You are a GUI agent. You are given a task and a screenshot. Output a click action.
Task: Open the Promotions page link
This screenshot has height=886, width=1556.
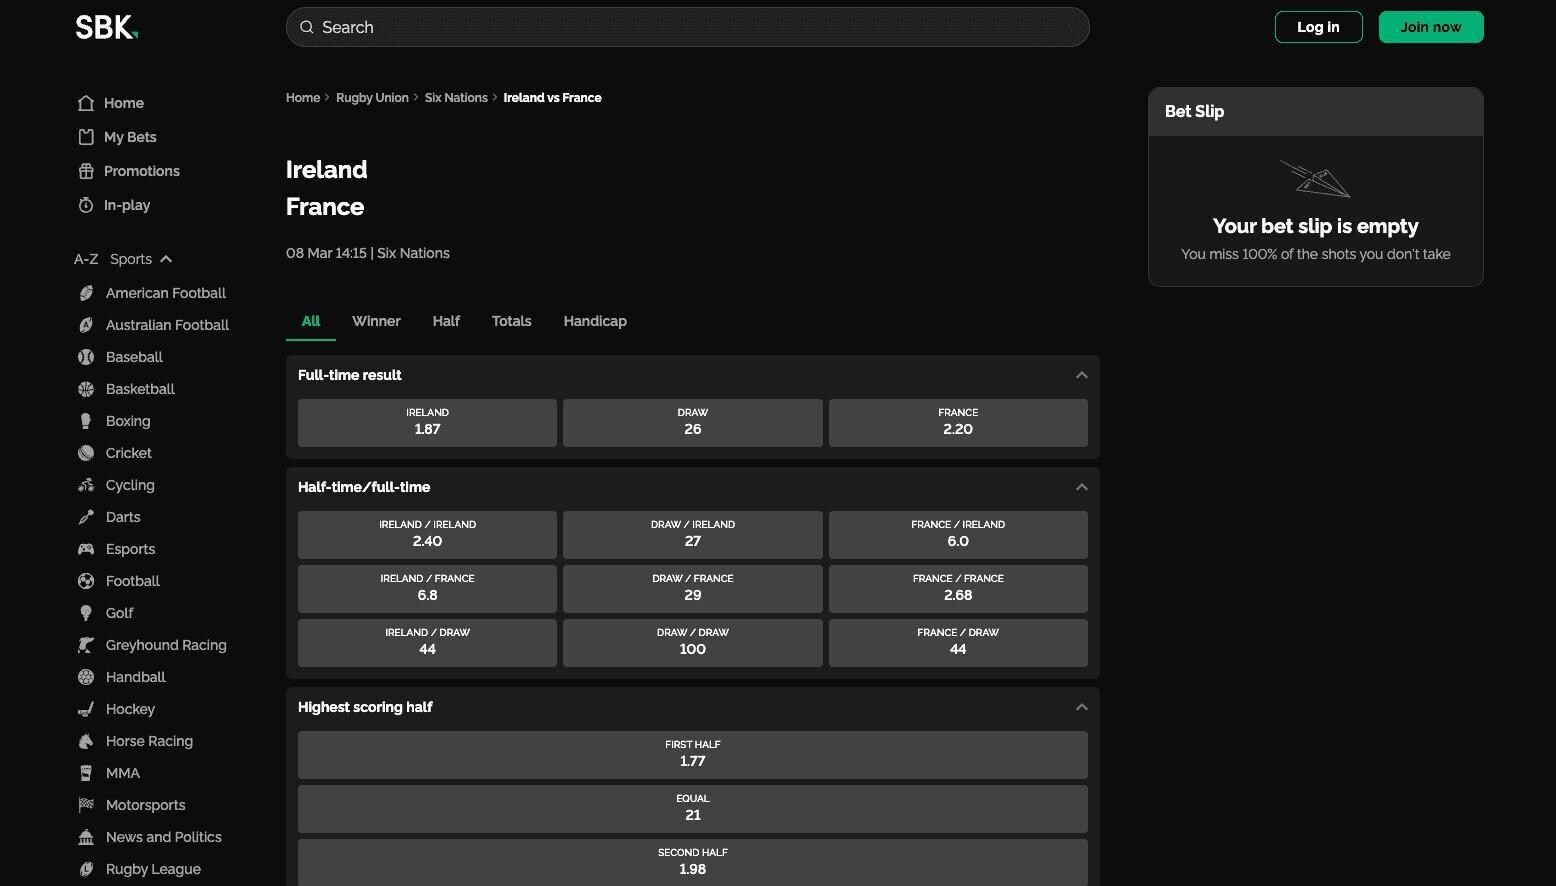tap(142, 171)
